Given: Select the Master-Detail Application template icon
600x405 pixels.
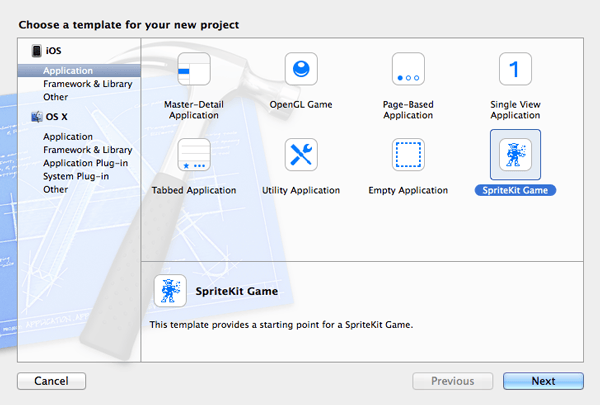Looking at the screenshot, I should coord(193,70).
